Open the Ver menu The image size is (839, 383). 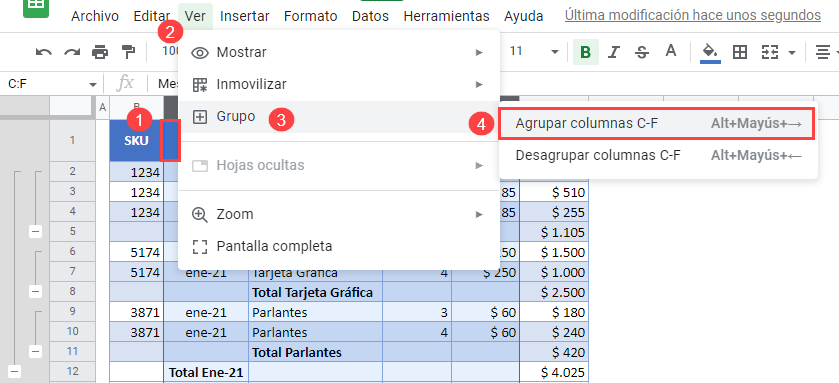[x=195, y=16]
